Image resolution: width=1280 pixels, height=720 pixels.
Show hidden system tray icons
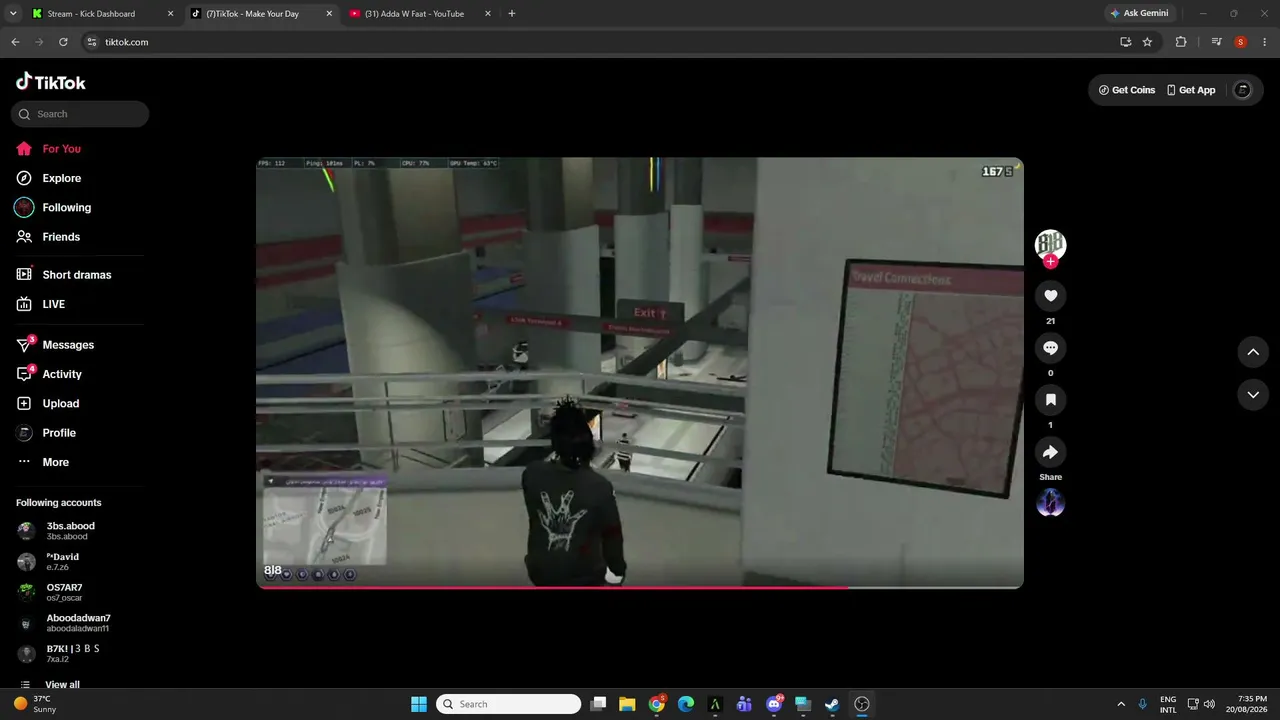click(x=1121, y=704)
